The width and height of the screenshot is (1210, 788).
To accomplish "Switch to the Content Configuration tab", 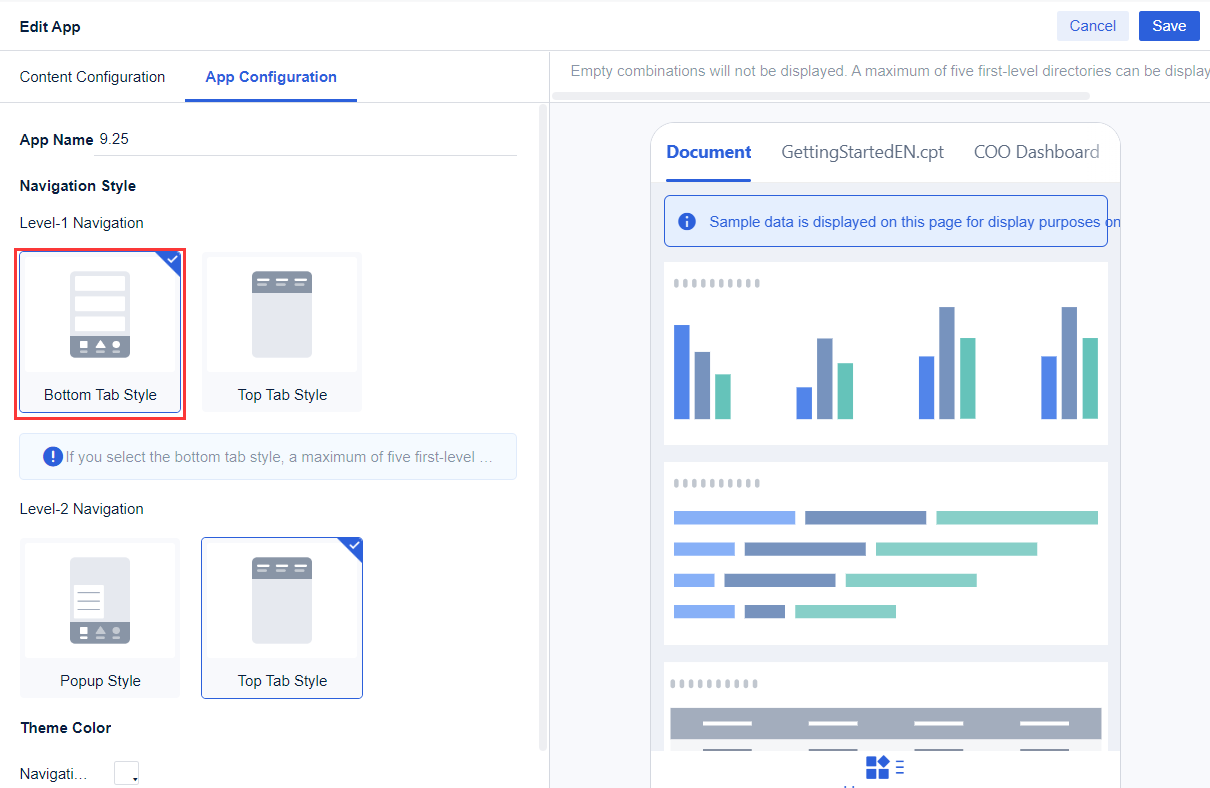I will pos(91,77).
